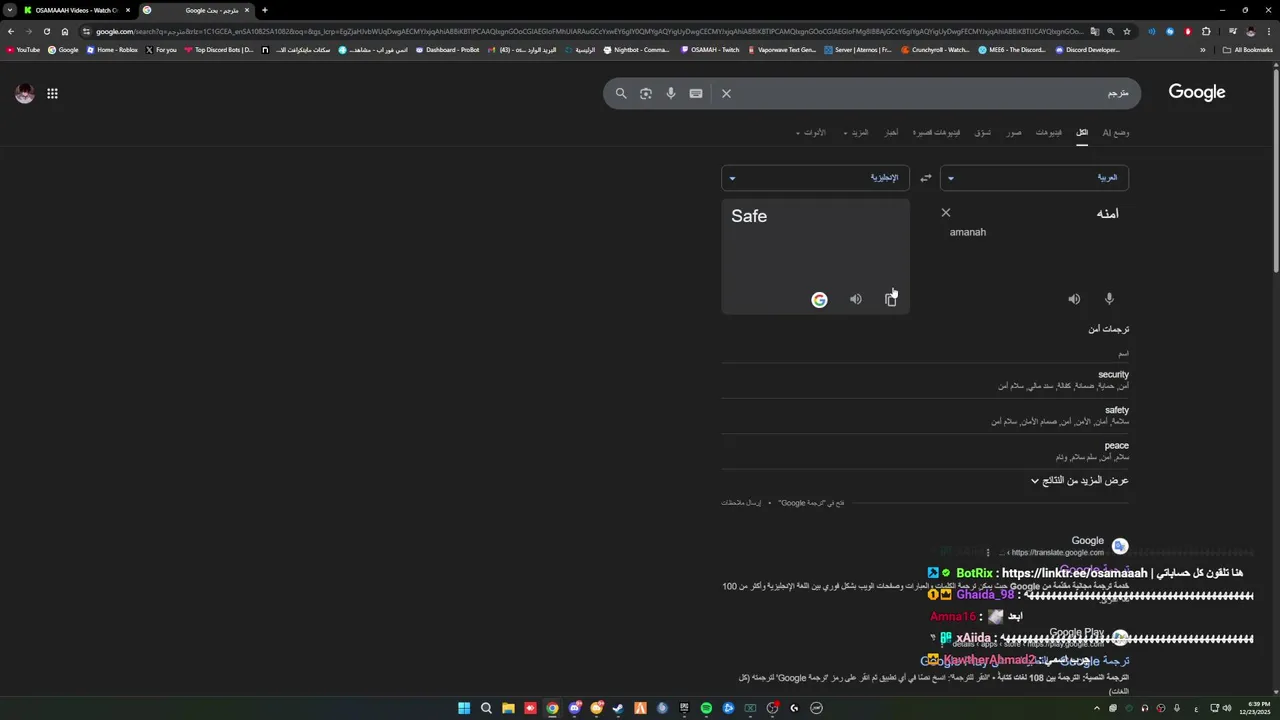This screenshot has width=1280, height=720.
Task: Open the Crunchyroll bookmark
Action: tap(935, 49)
